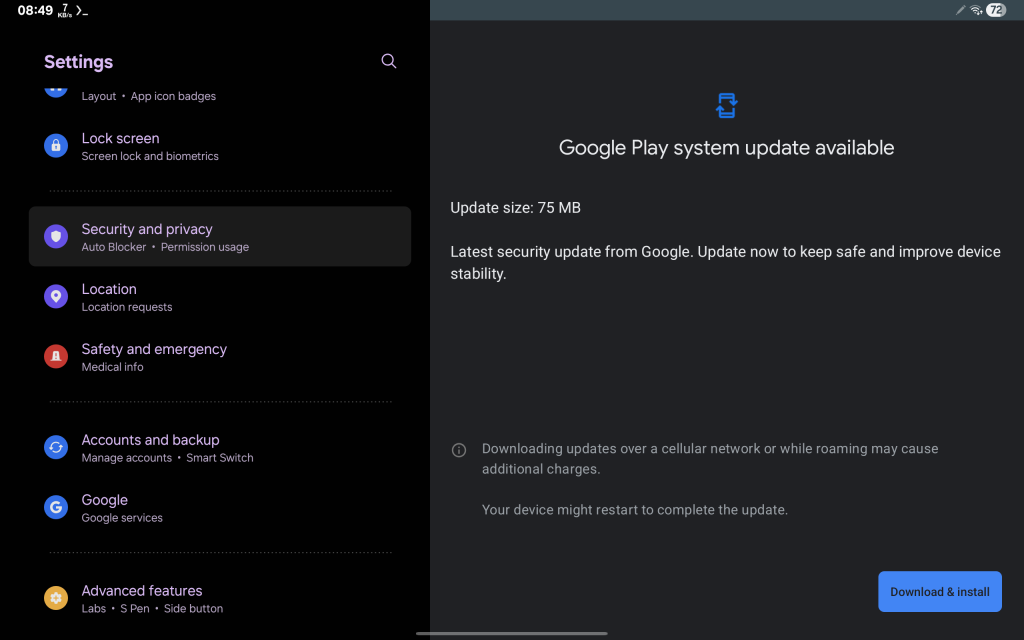Open Advanced features settings
The image size is (1024, 640).
coord(219,598)
